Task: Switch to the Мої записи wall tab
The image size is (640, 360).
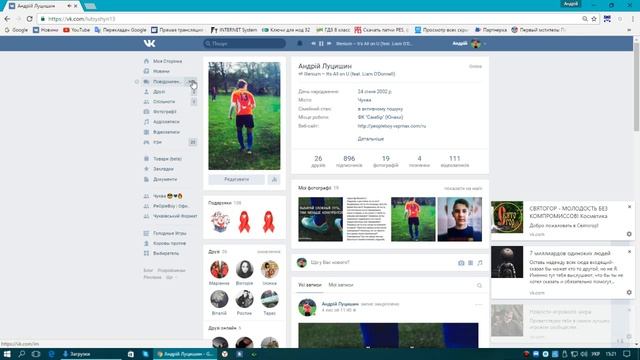Action: [x=341, y=285]
